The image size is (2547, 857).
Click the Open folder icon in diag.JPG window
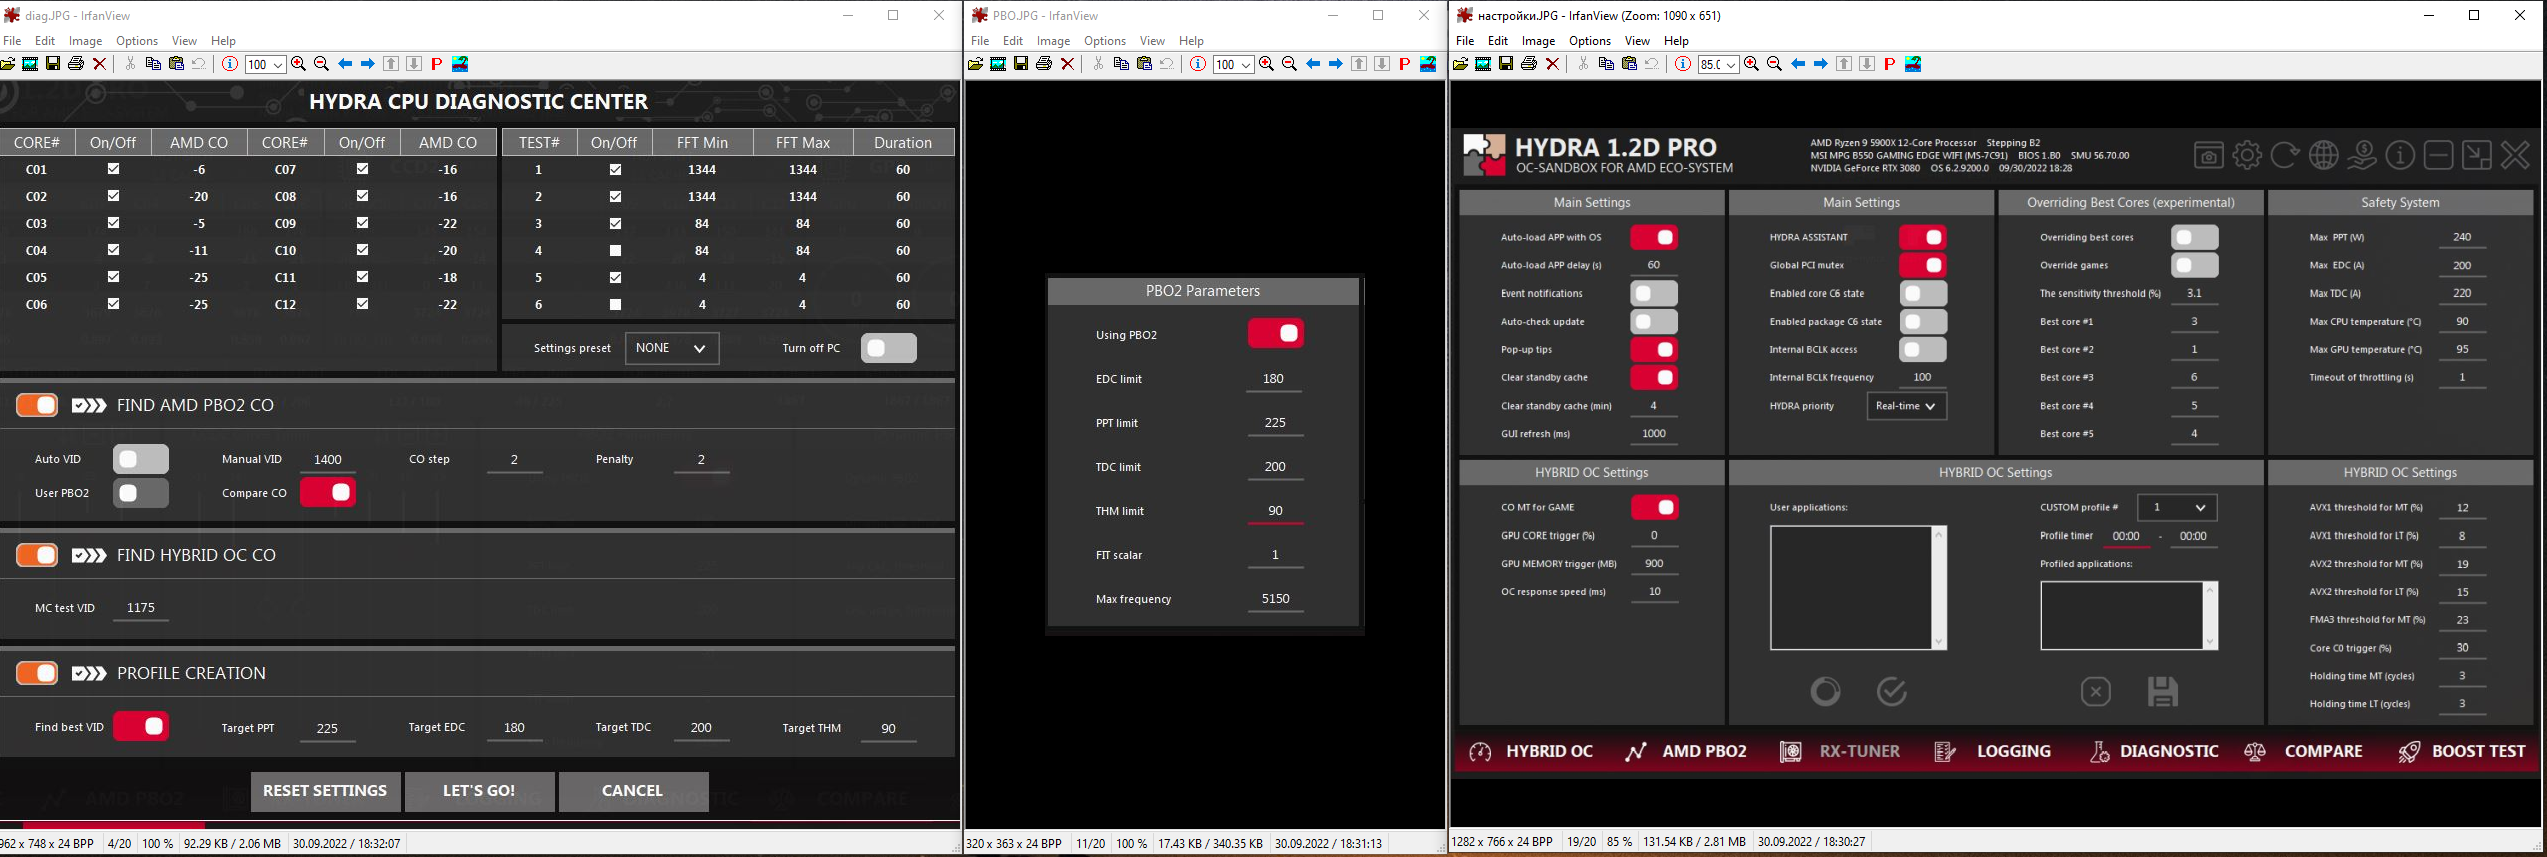tap(8, 64)
